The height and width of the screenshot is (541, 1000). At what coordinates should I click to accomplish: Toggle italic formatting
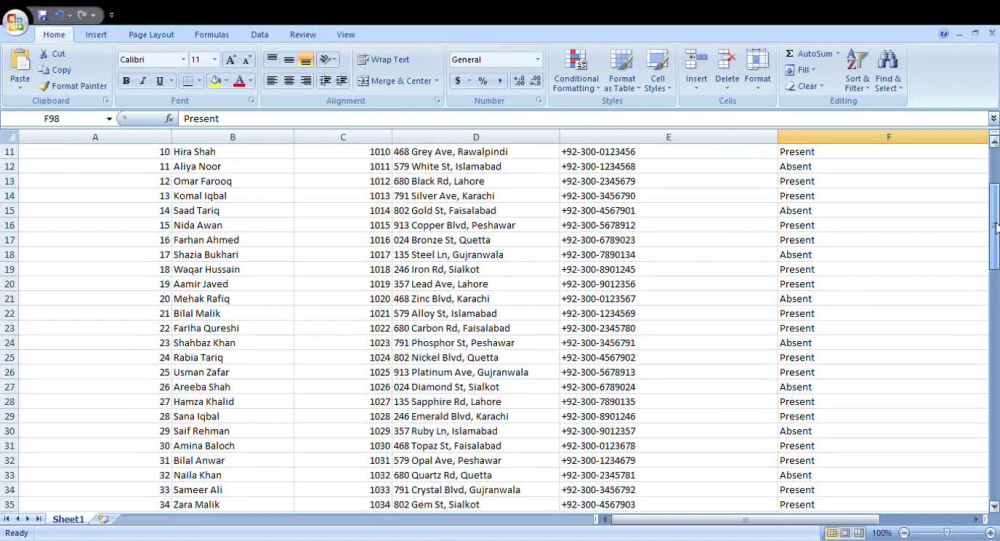[142, 80]
